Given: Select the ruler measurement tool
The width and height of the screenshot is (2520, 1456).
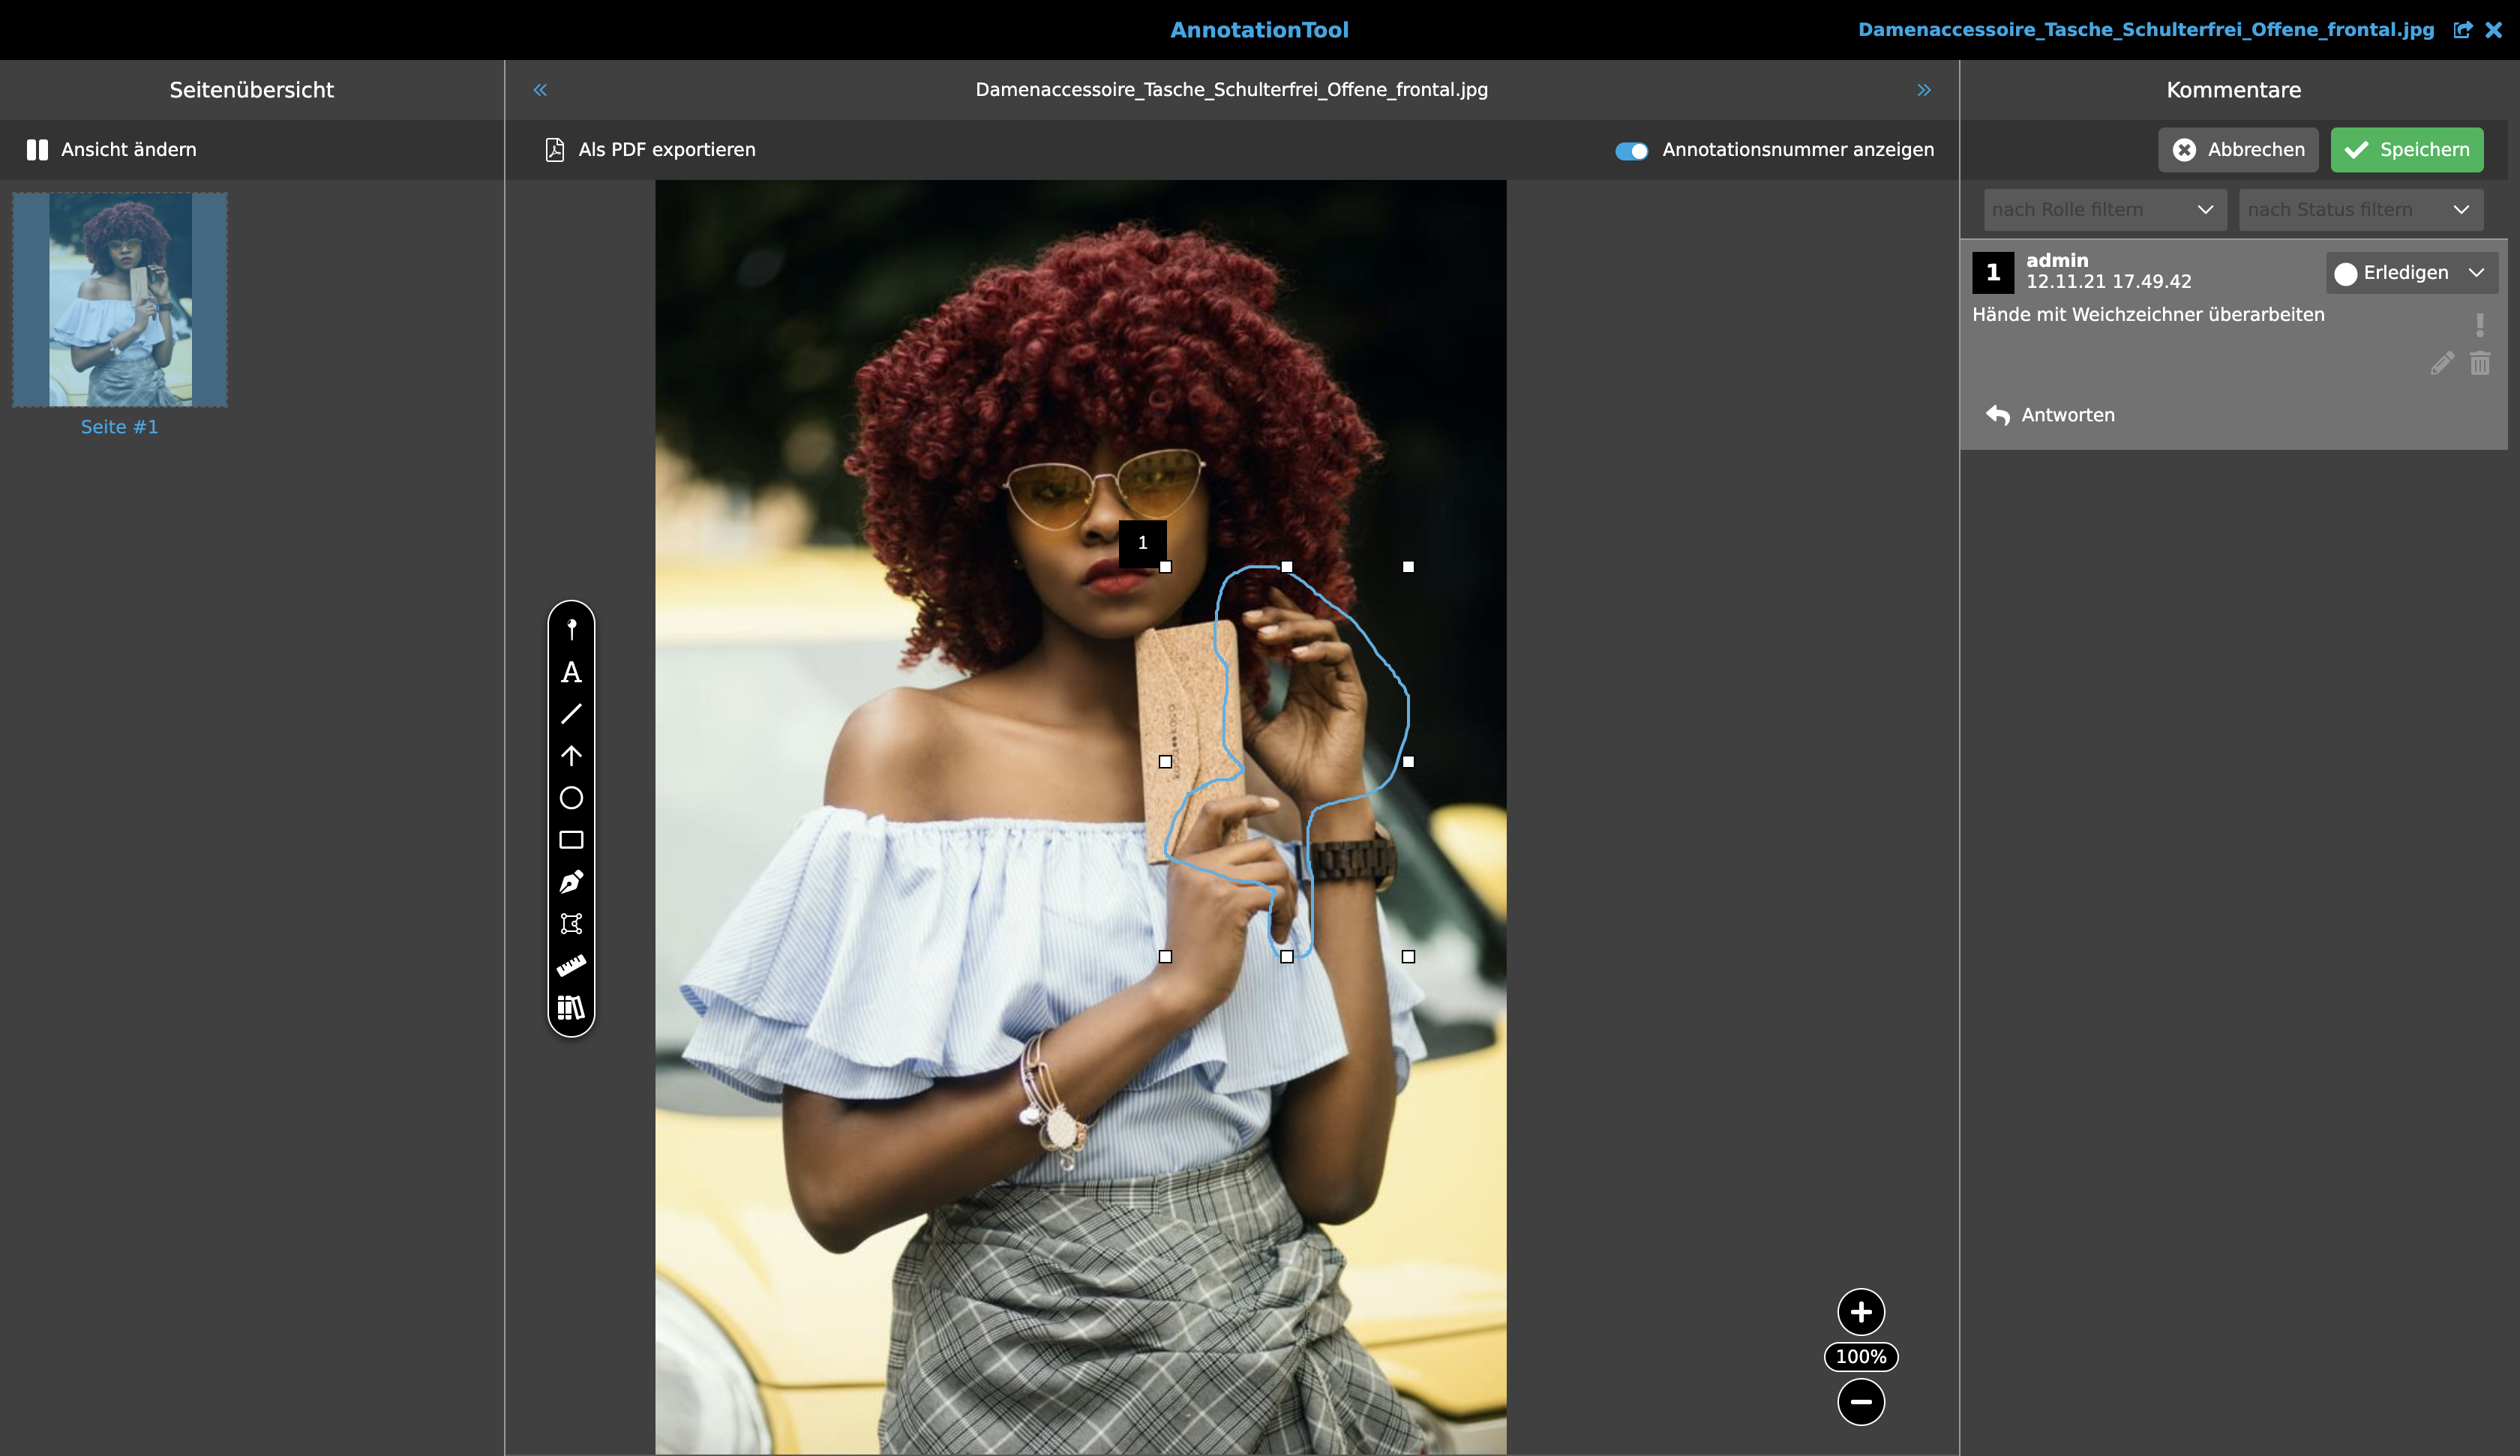Looking at the screenshot, I should (x=571, y=966).
